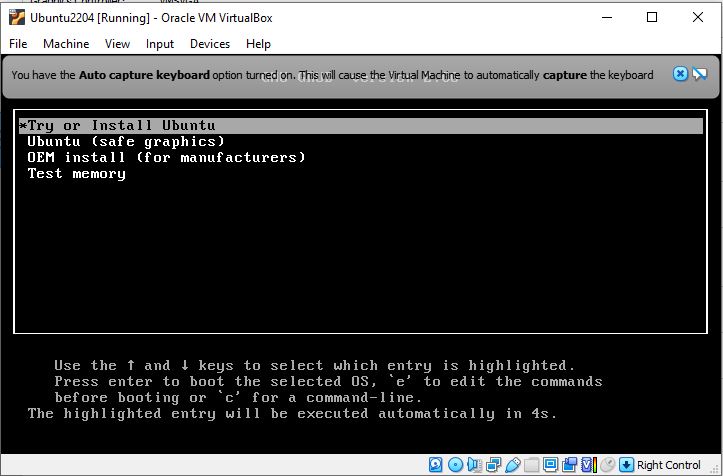This screenshot has width=723, height=476.
Task: Open the Devices menu
Action: 210,44
